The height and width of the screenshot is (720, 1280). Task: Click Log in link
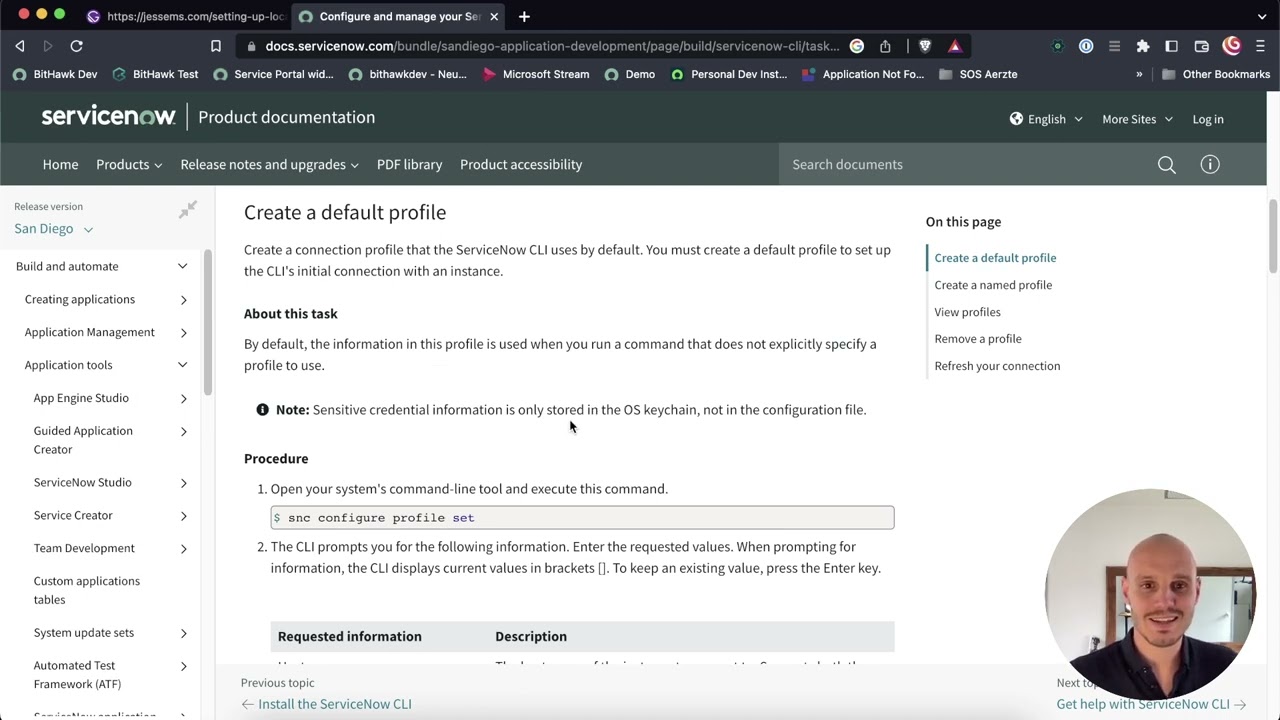coord(1208,119)
